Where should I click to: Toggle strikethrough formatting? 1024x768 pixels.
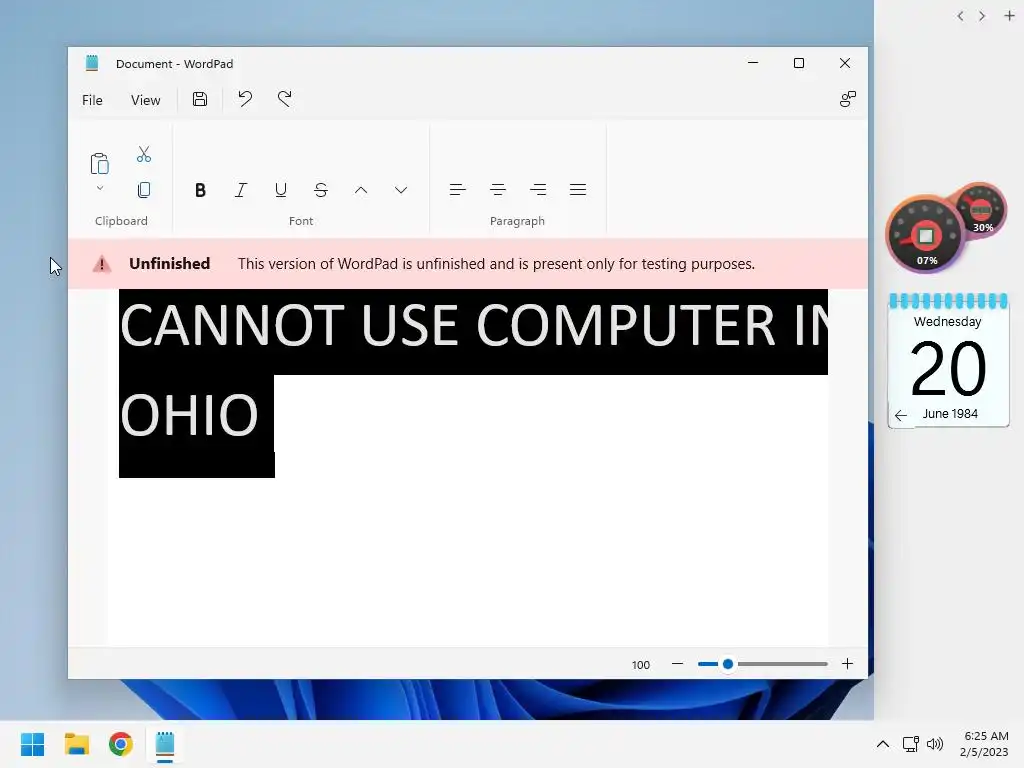[x=321, y=190]
